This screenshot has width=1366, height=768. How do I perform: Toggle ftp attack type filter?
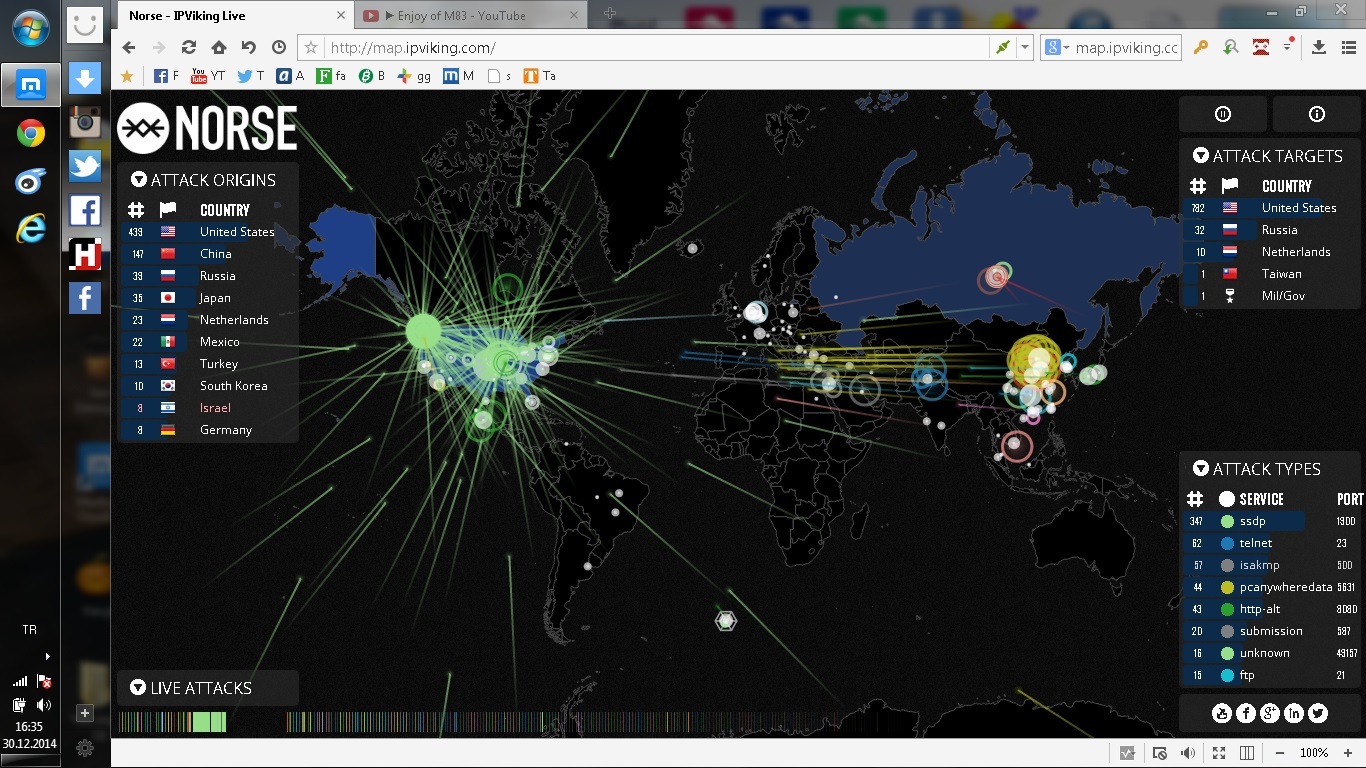(1272, 675)
